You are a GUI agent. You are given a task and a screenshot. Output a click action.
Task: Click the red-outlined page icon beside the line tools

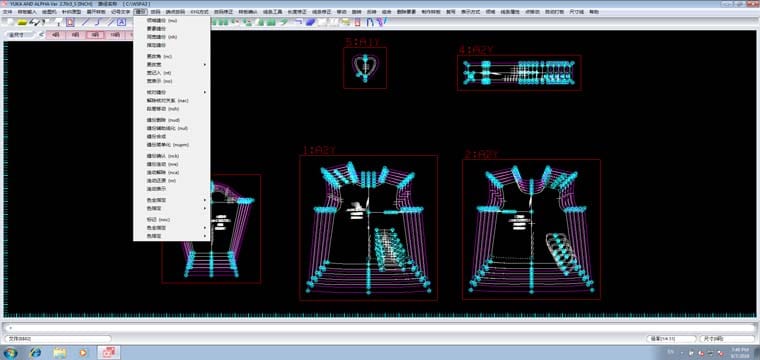coord(71,22)
